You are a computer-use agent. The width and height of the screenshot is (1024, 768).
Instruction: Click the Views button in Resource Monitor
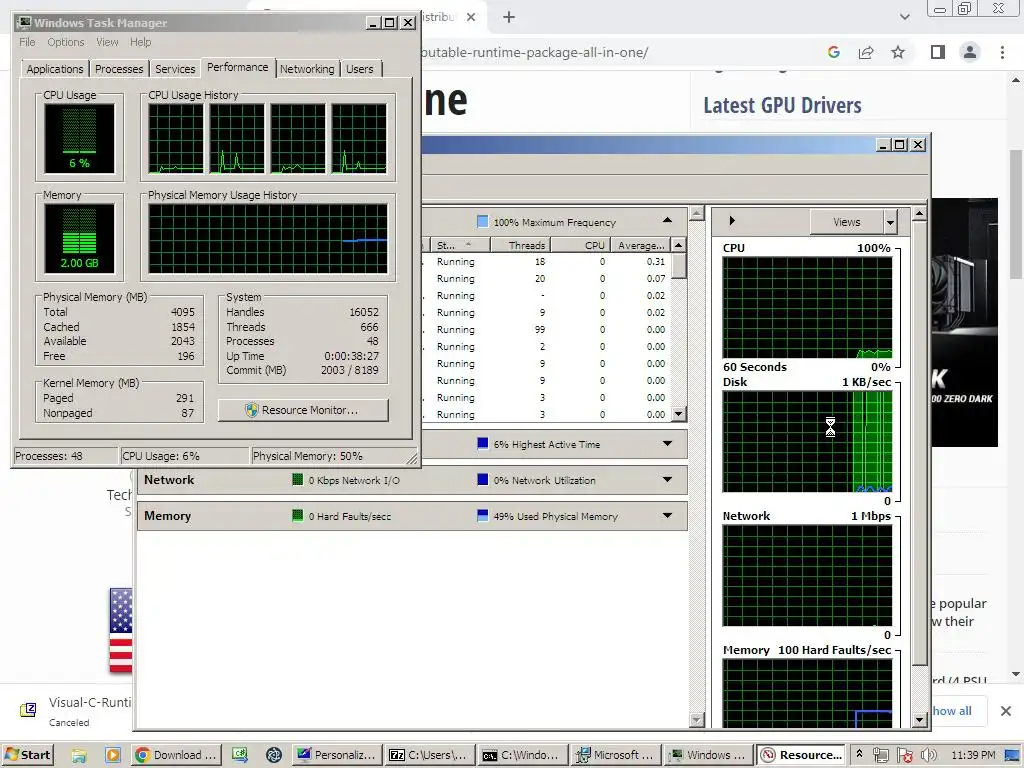847,222
